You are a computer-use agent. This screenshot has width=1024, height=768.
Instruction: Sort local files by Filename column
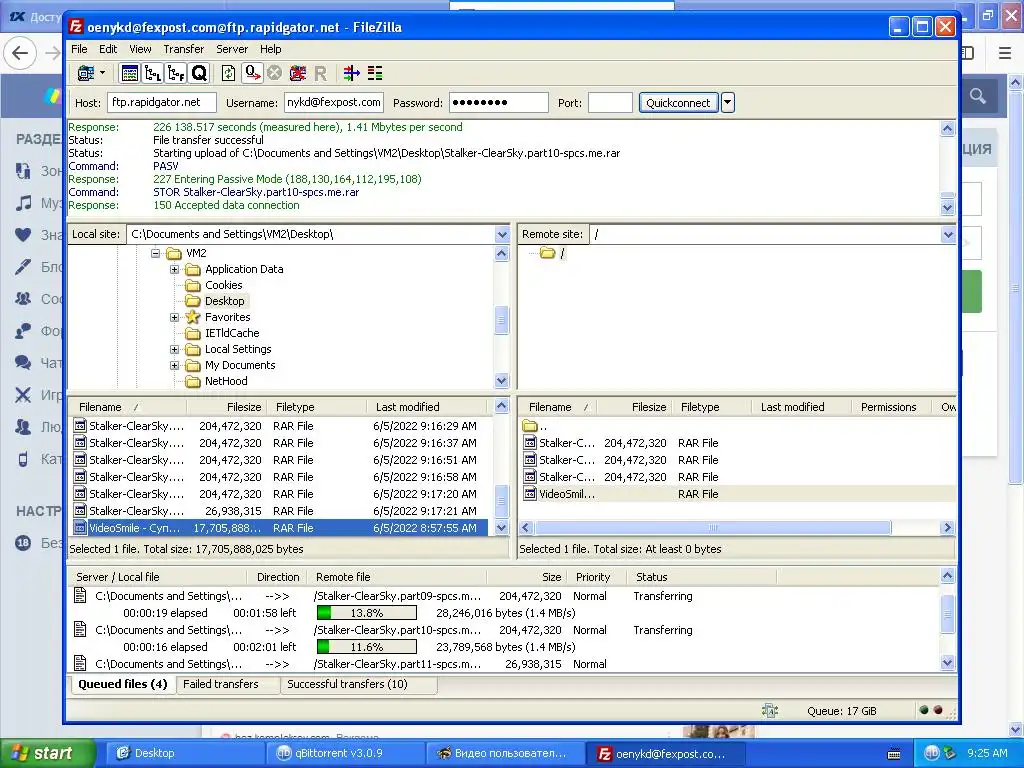coord(127,407)
